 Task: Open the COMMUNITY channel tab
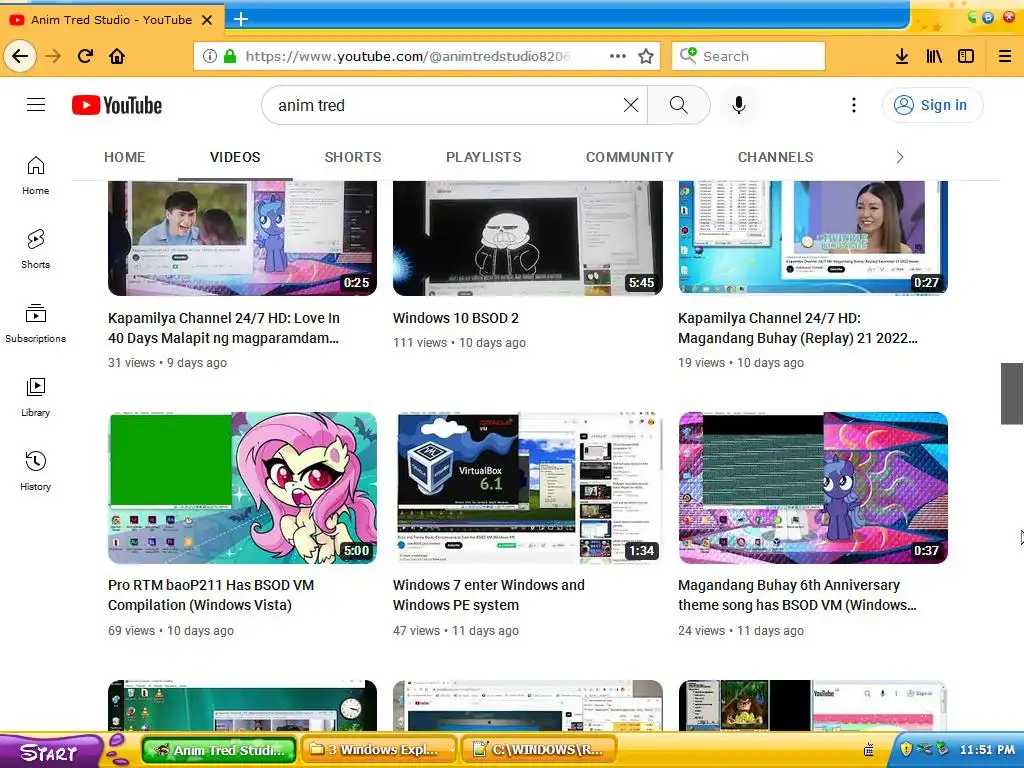click(x=630, y=157)
